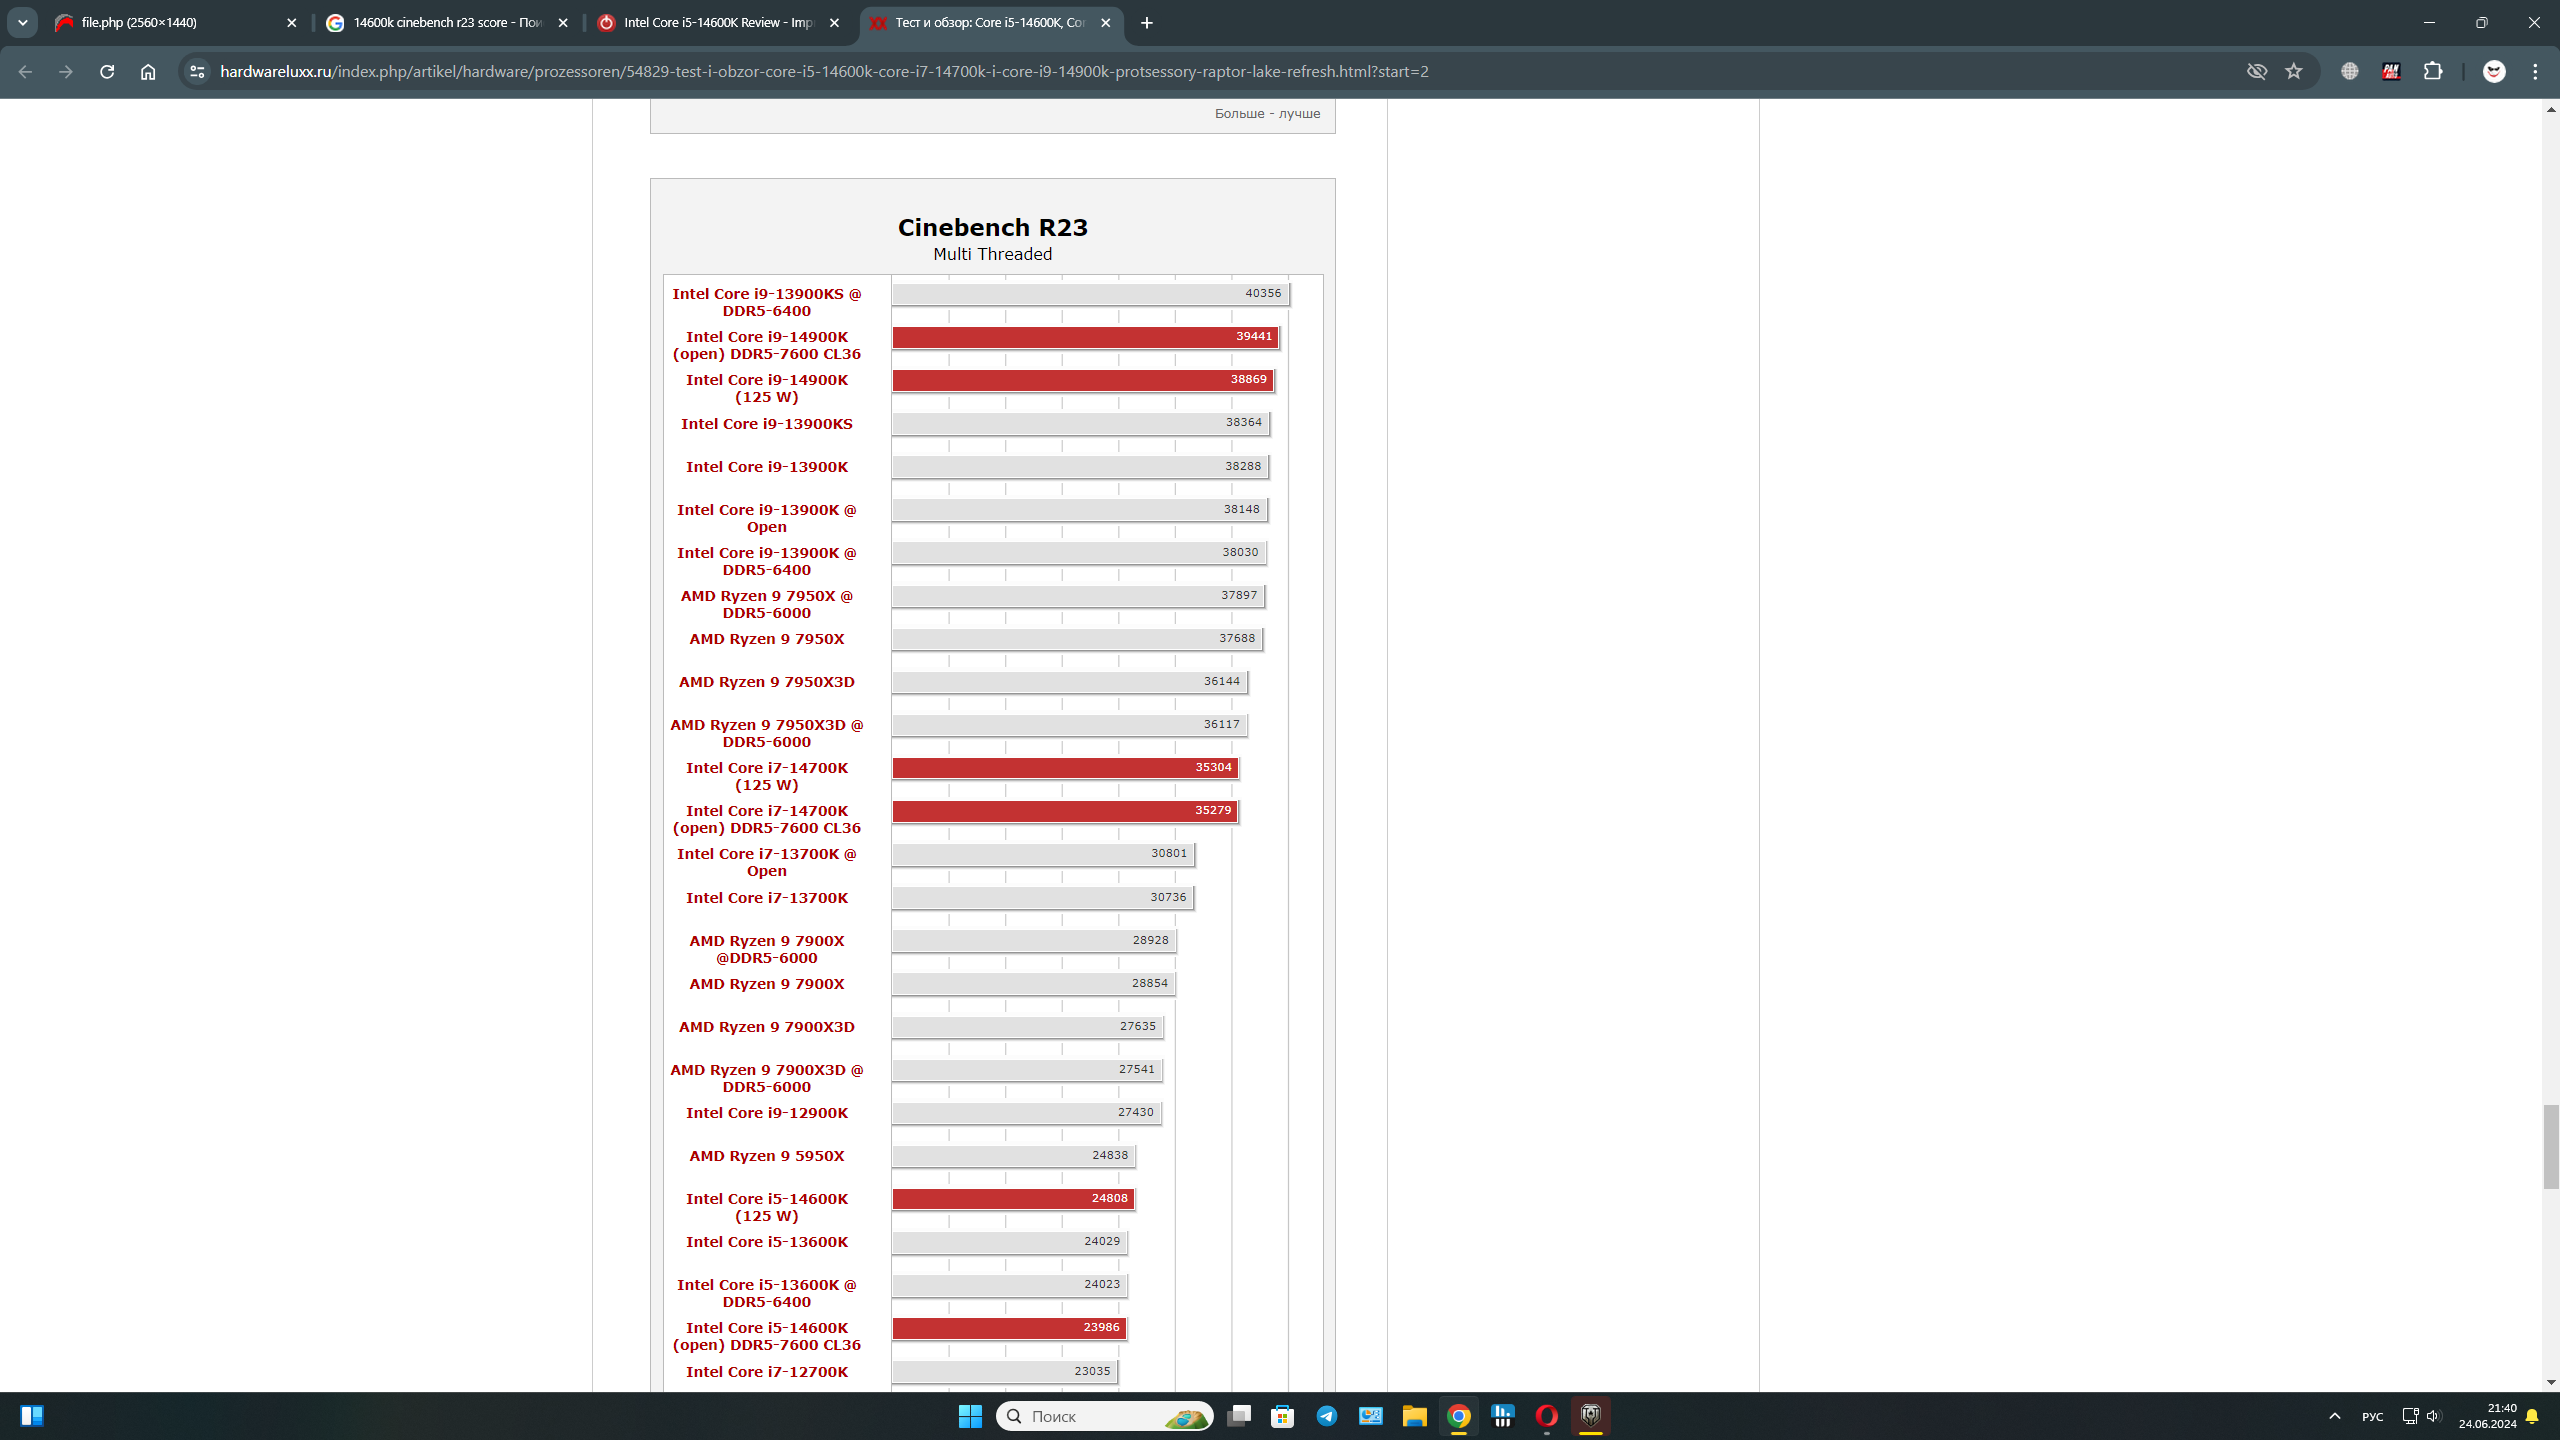
Task: Open the Chrome three-dot menu
Action: pos(2535,71)
